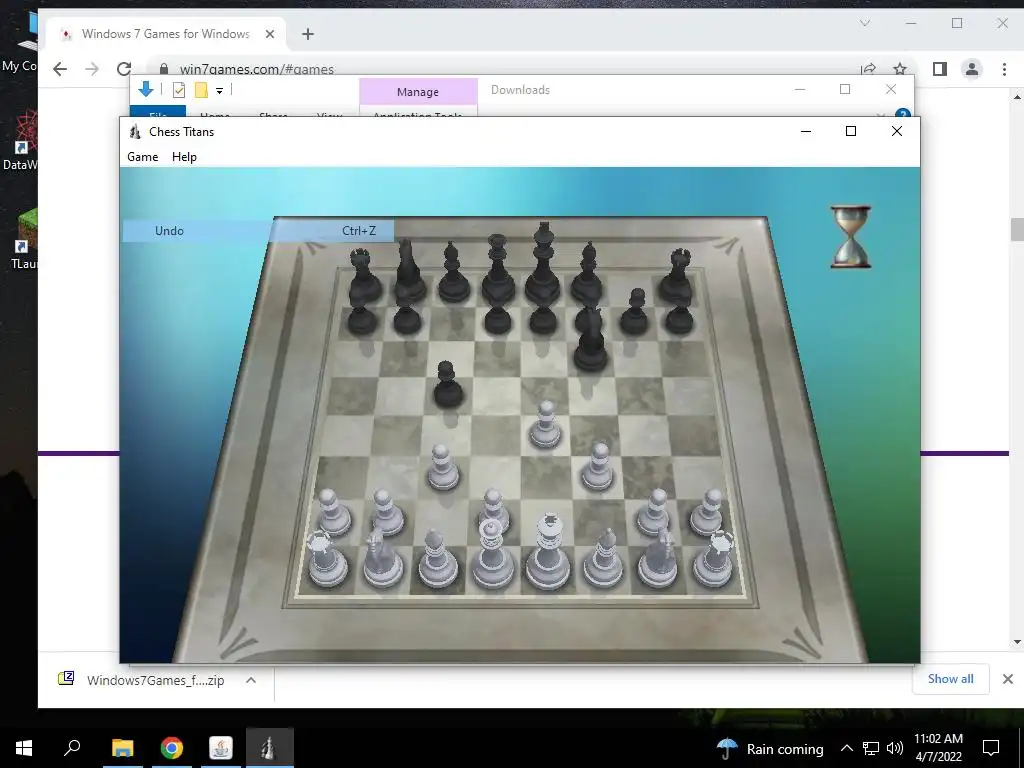Image resolution: width=1024 pixels, height=768 pixels.
Task: Open the Windows Start menu
Action: (x=24, y=748)
